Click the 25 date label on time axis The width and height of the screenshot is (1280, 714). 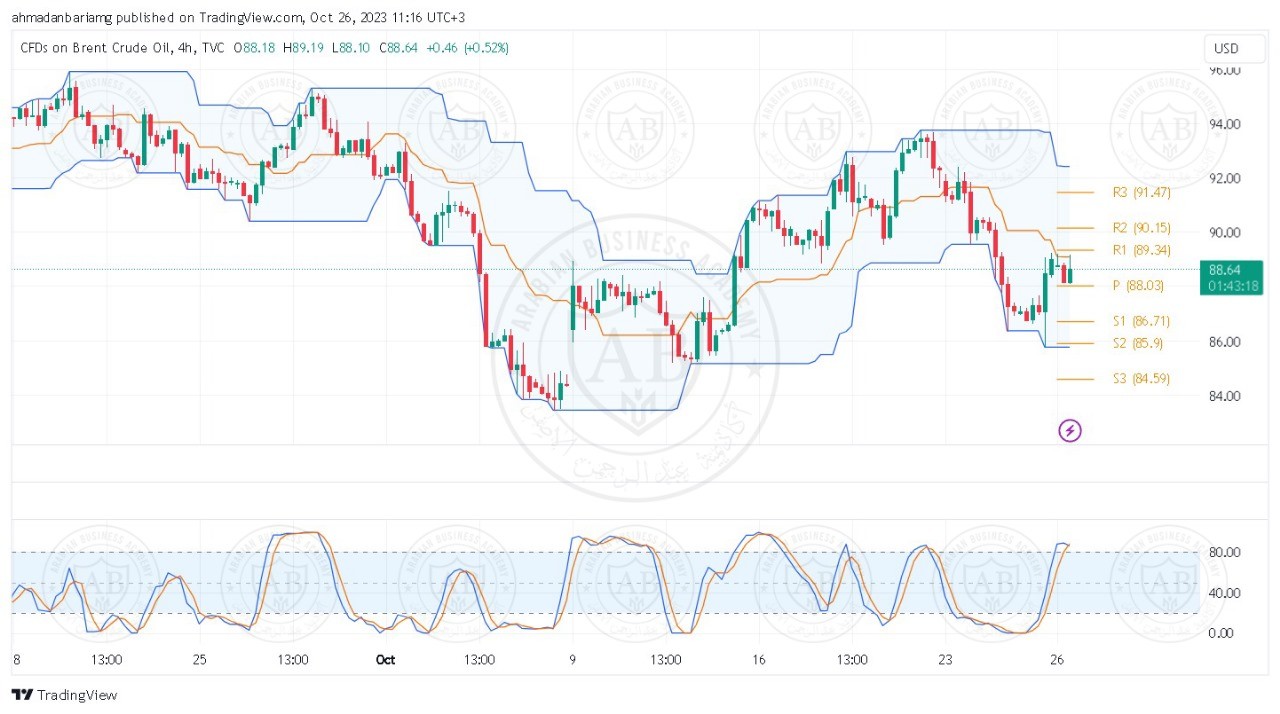(x=199, y=660)
